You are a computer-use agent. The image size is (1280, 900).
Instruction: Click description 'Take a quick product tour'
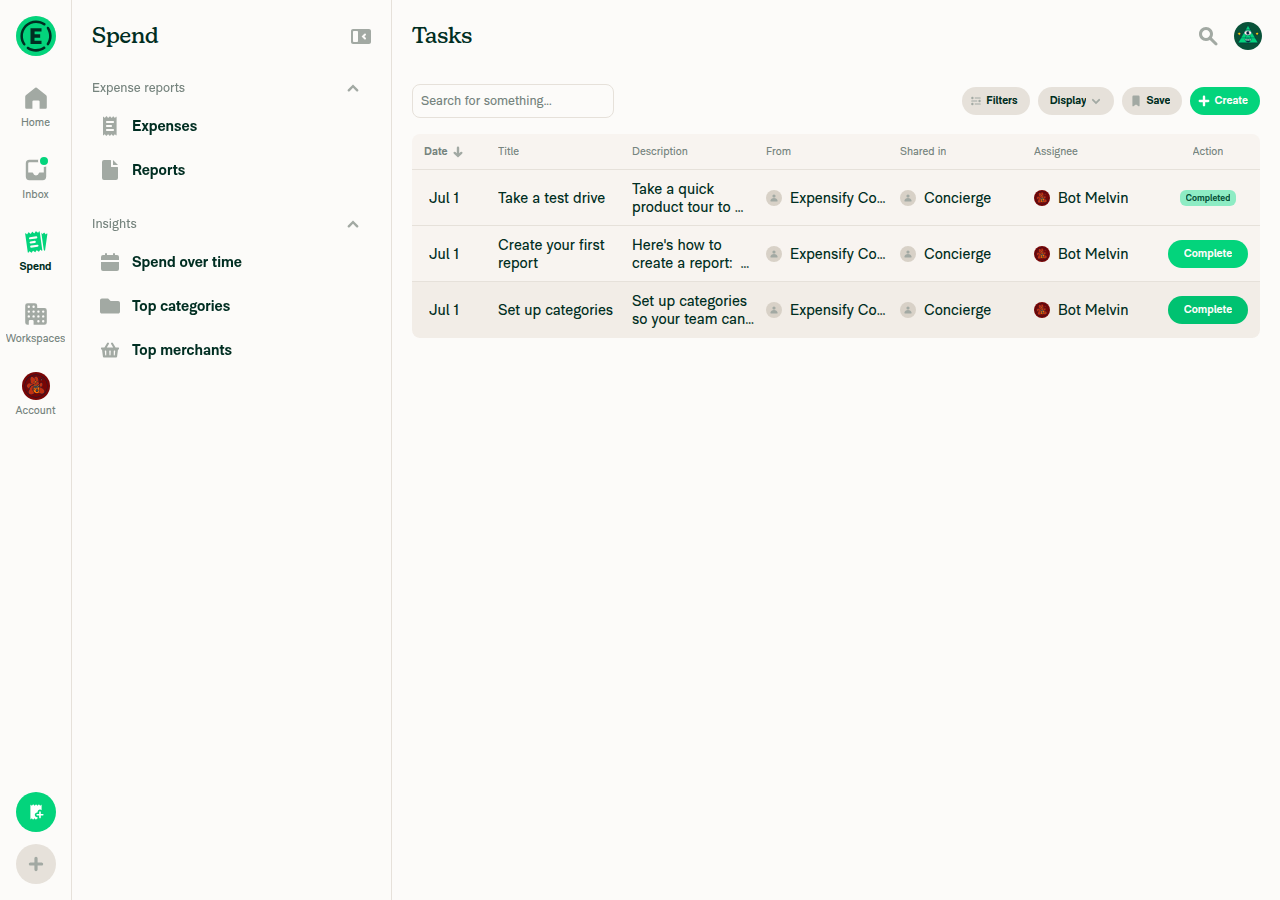click(x=688, y=198)
